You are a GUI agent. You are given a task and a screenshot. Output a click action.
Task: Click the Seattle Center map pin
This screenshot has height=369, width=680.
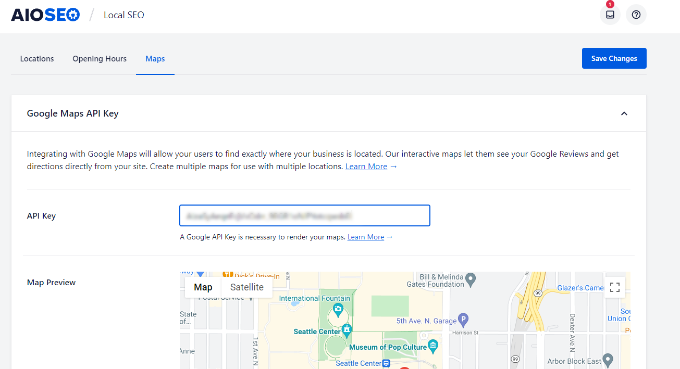347,330
